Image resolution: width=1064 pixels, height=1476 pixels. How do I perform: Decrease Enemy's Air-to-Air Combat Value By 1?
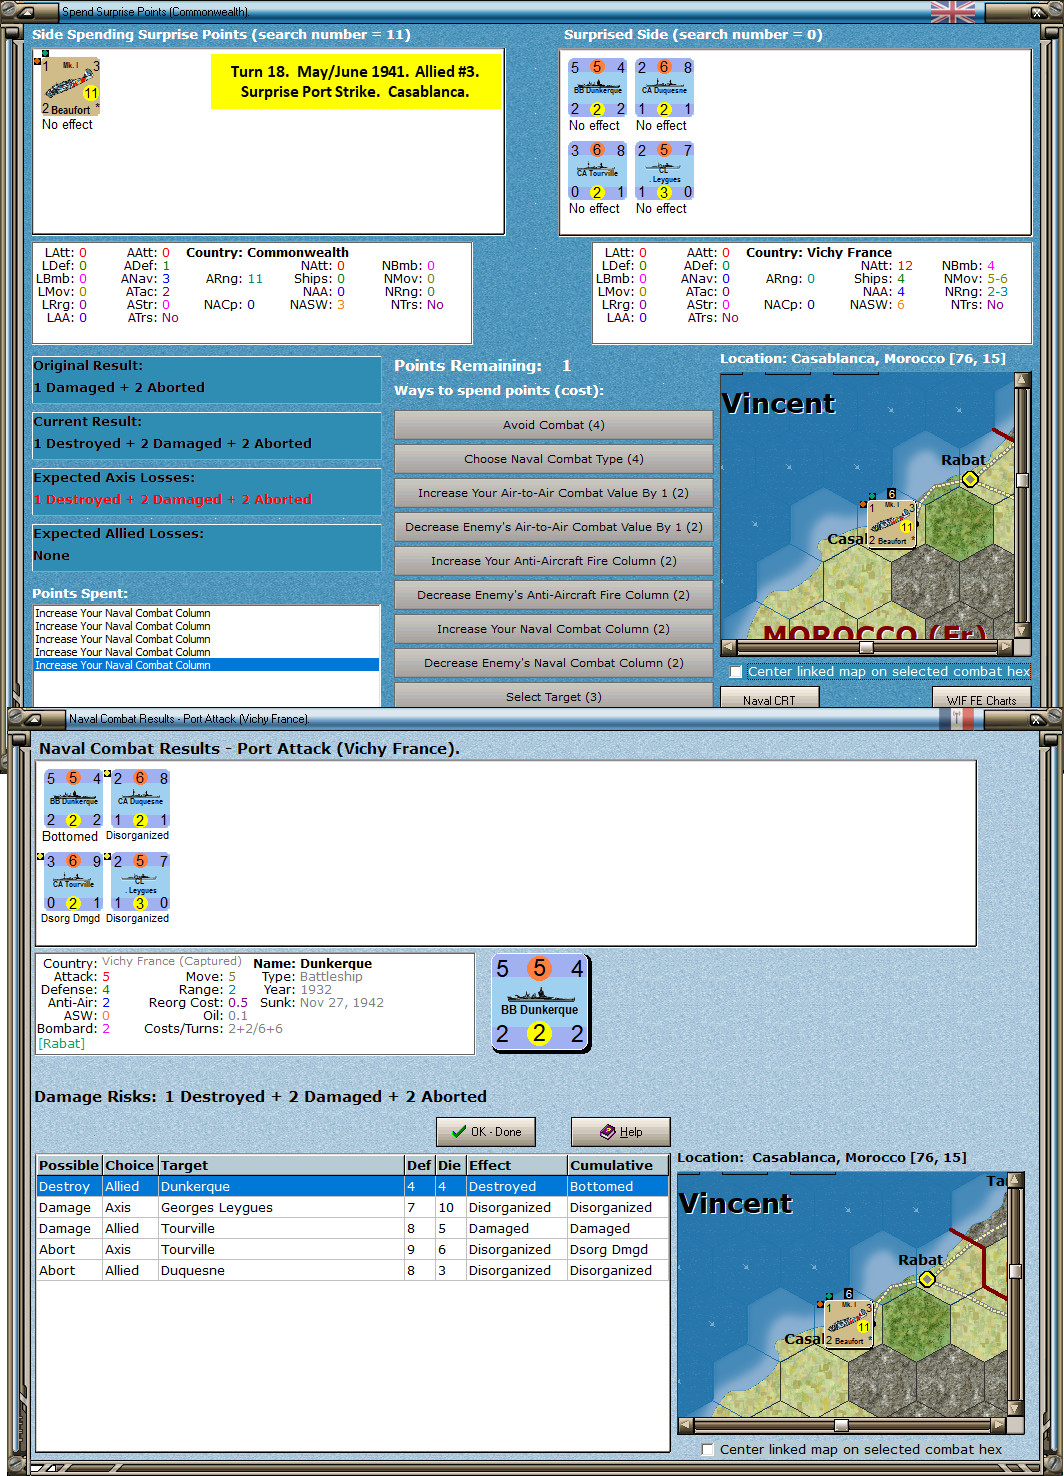click(553, 527)
